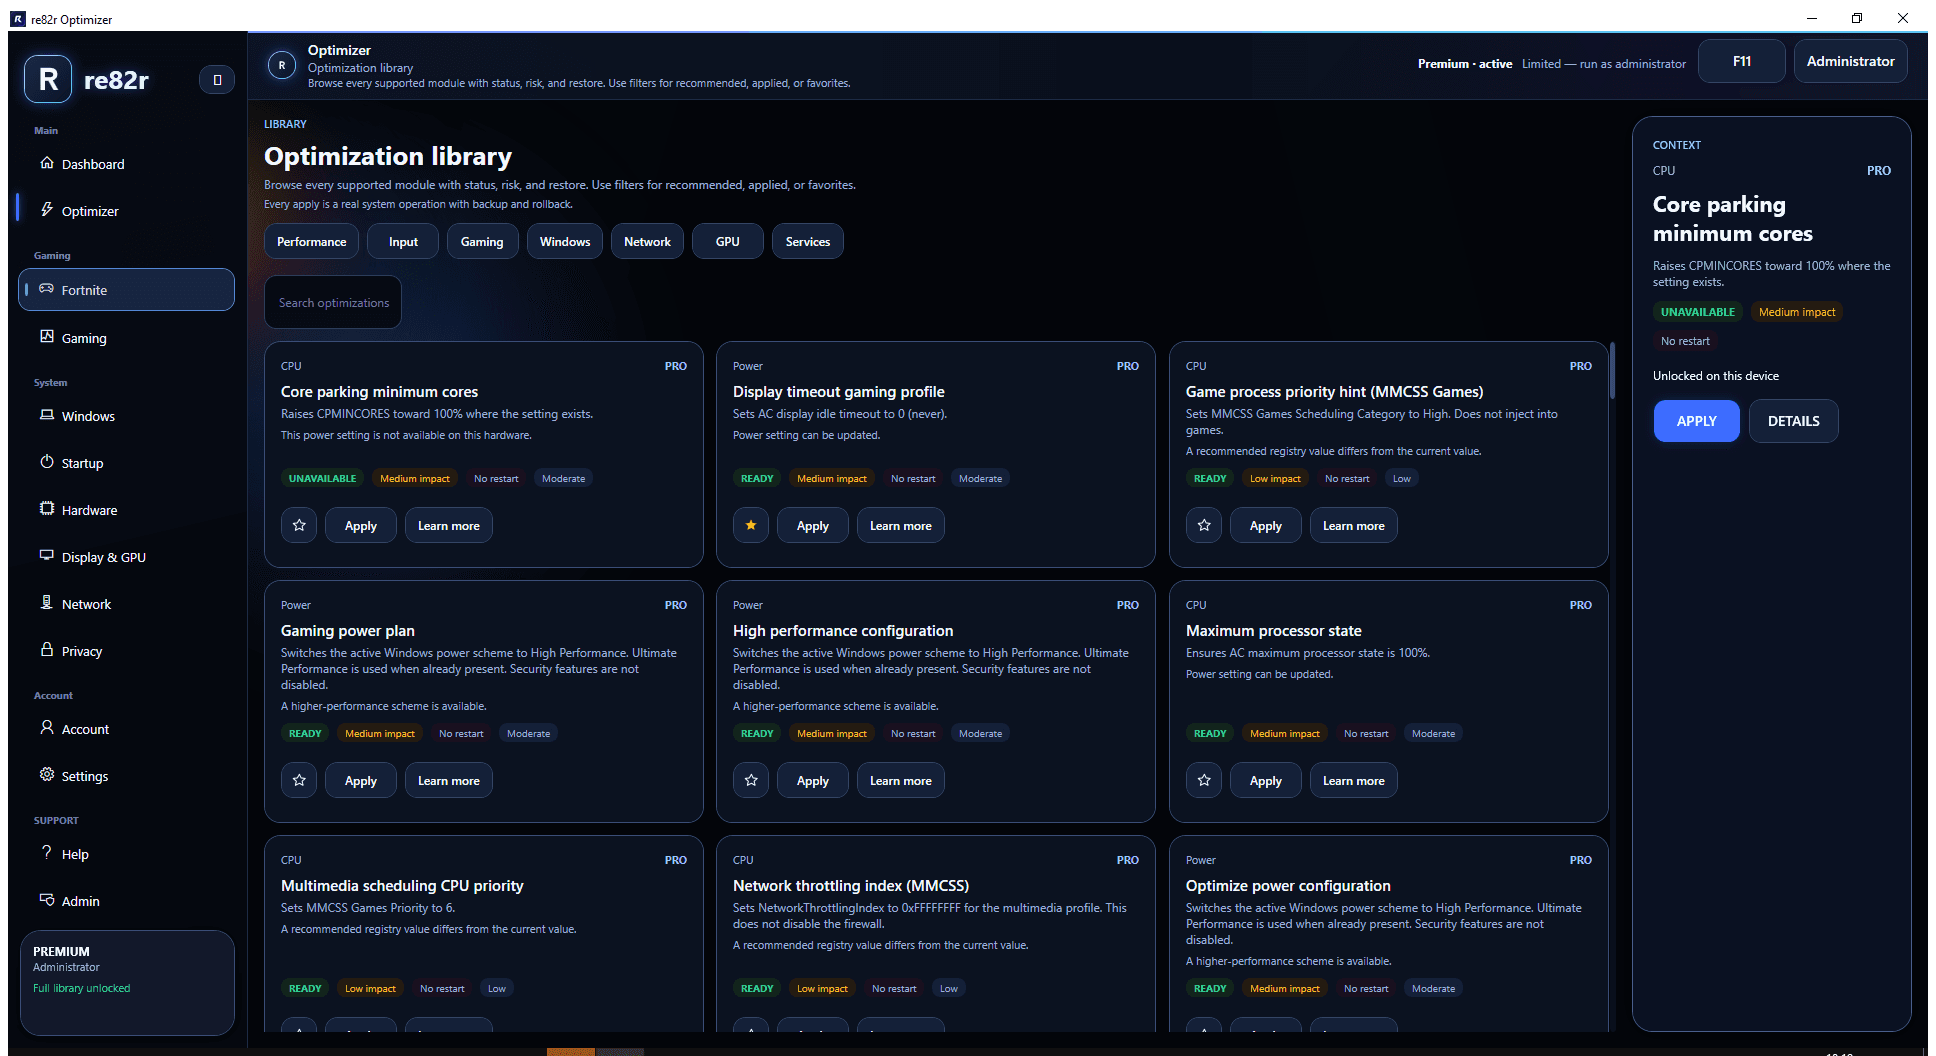Open DETAILS in the Context panel
The height and width of the screenshot is (1056, 1936).
pyautogui.click(x=1794, y=421)
